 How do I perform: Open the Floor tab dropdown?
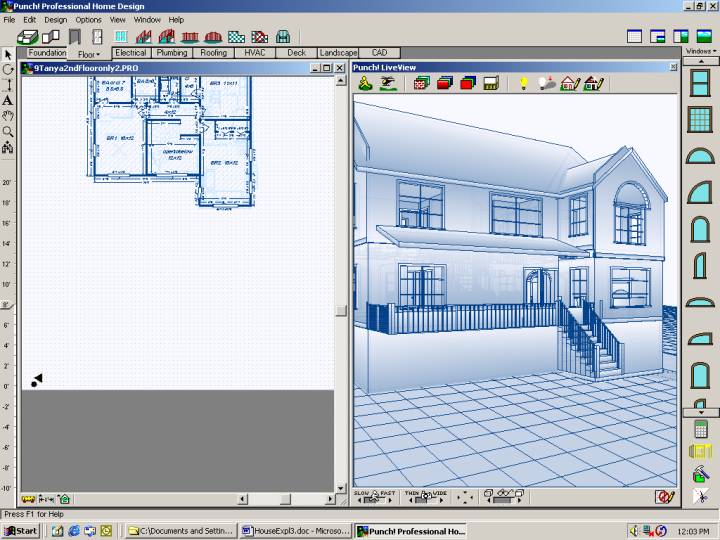click(x=89, y=54)
